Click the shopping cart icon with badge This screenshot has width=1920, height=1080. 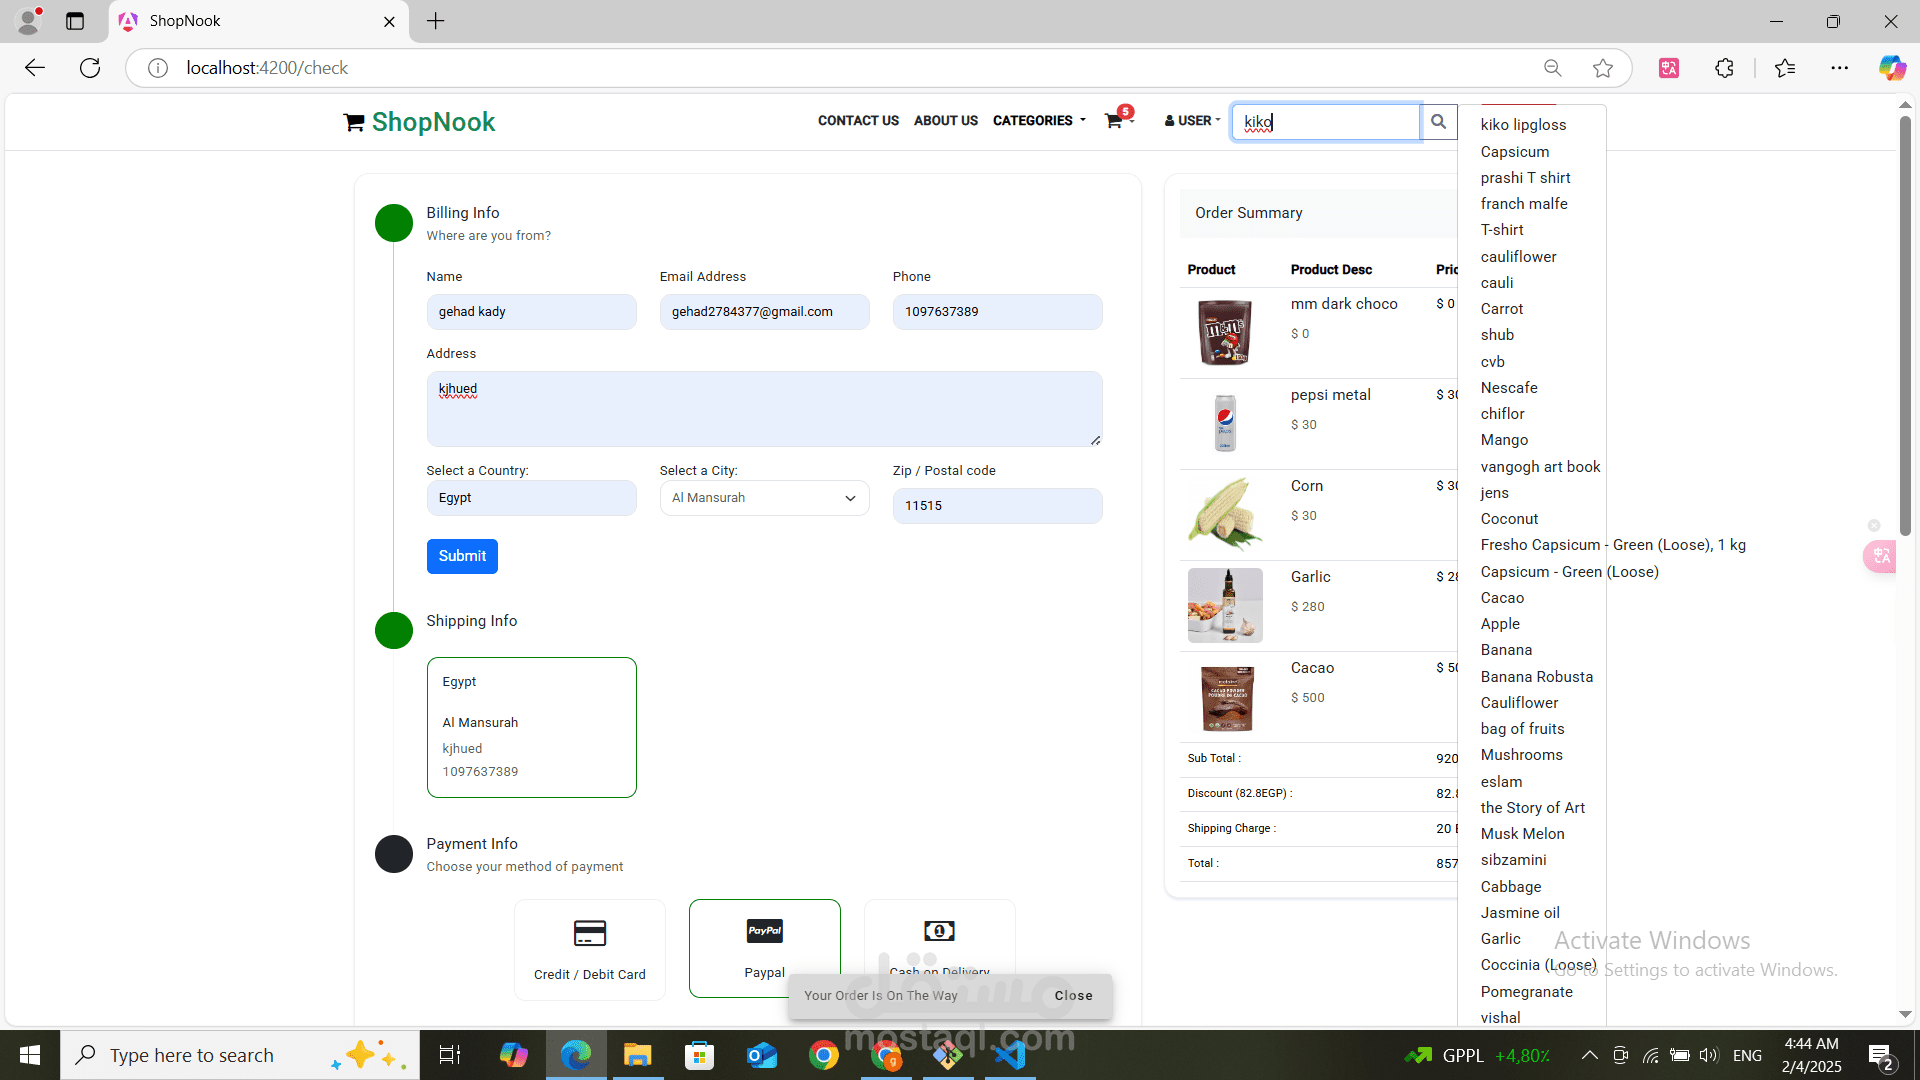[1114, 121]
